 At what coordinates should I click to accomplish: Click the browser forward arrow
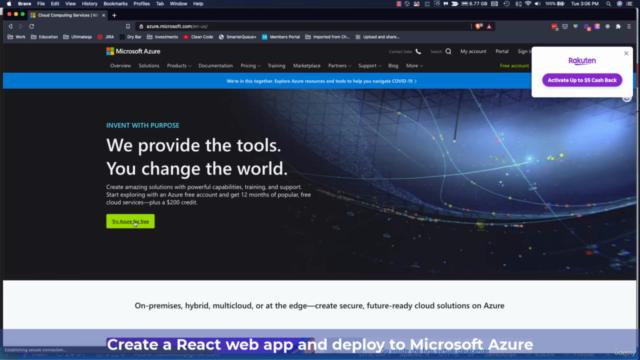point(21,26)
